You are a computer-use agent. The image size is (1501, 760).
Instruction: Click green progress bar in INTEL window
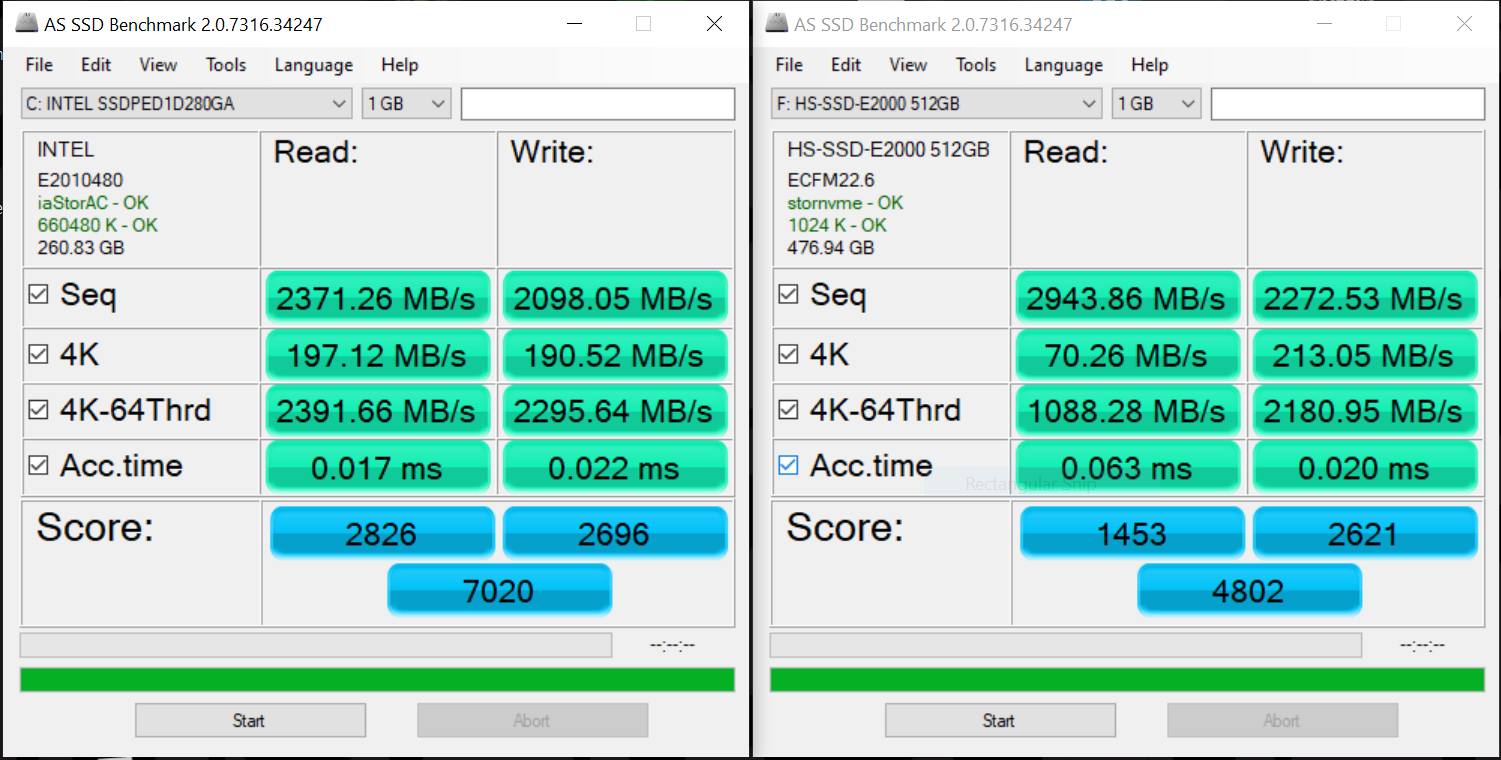coord(377,680)
